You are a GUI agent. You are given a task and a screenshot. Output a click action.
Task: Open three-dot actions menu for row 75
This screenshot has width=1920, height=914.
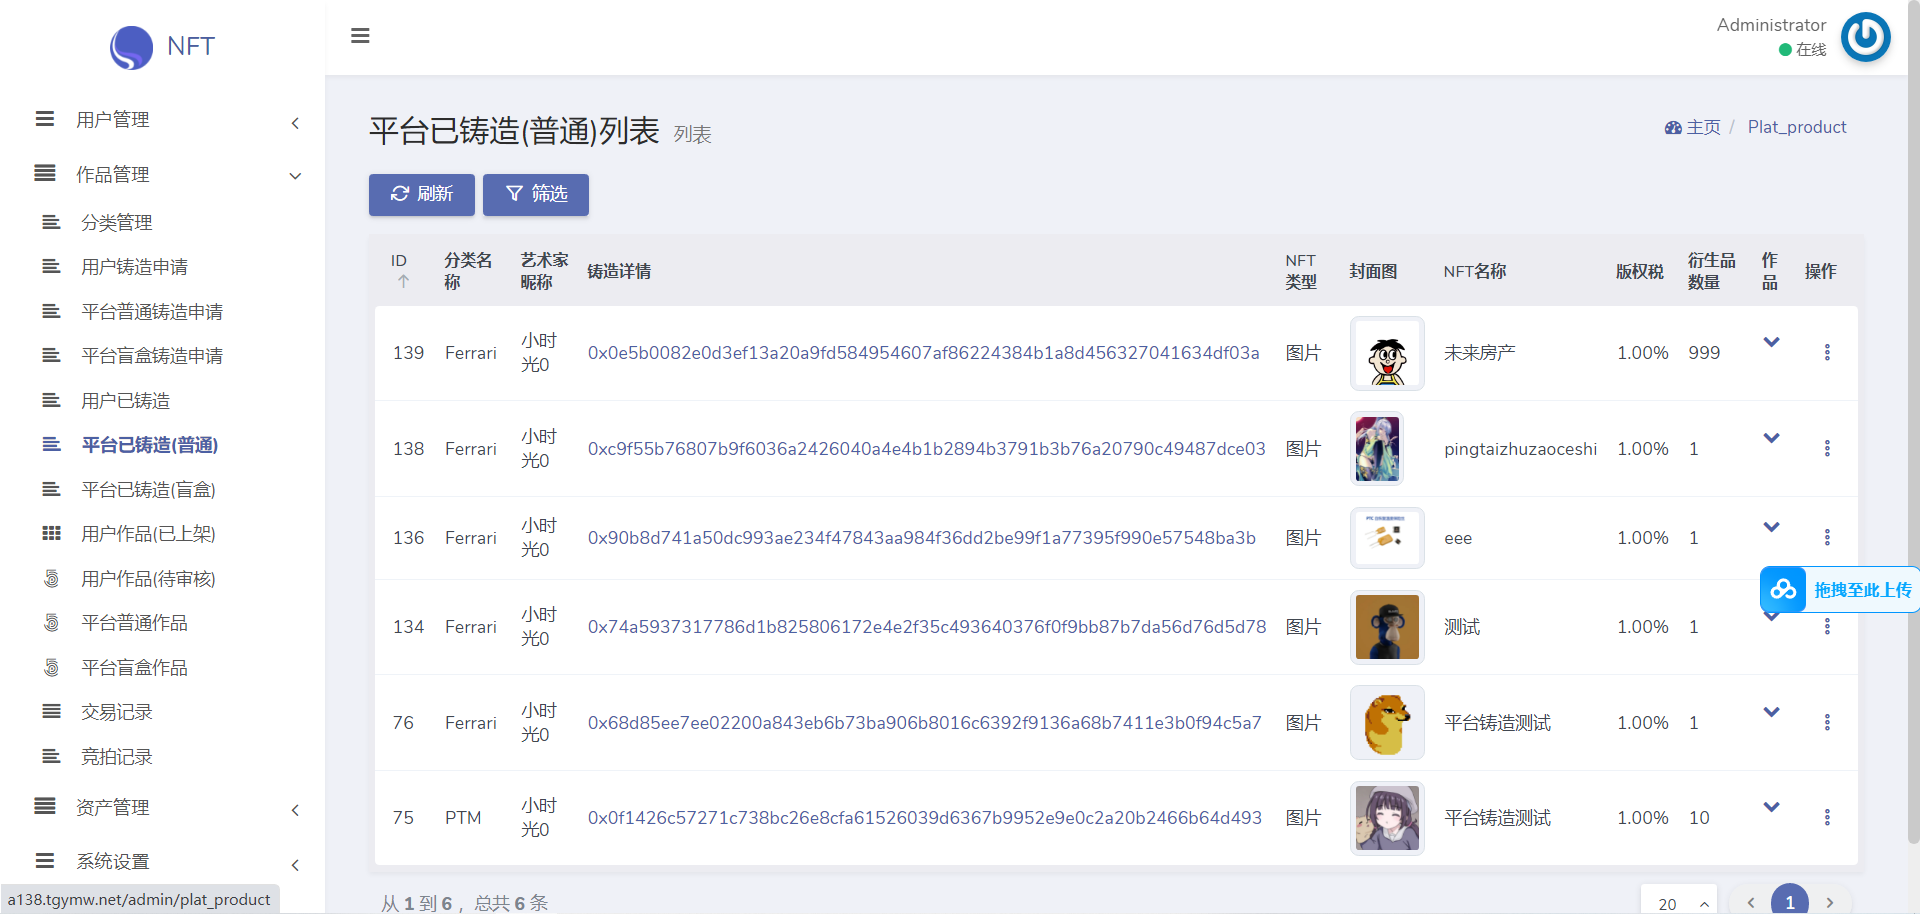click(x=1826, y=817)
